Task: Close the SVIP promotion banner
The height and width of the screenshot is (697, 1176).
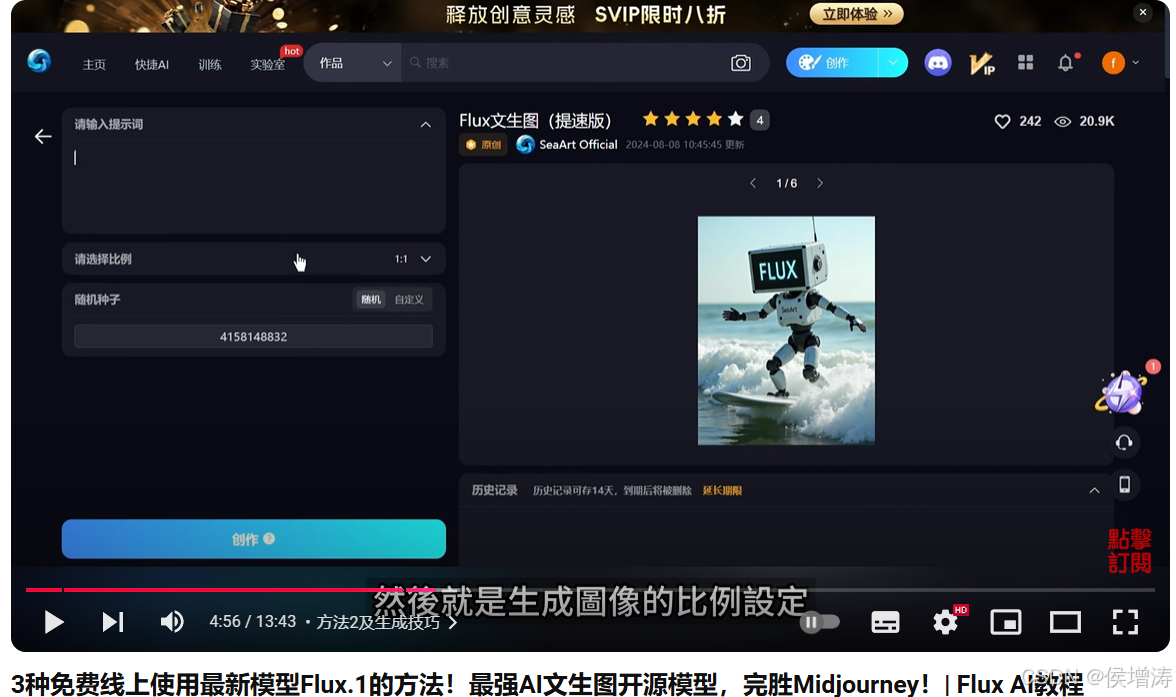Action: point(1142,12)
